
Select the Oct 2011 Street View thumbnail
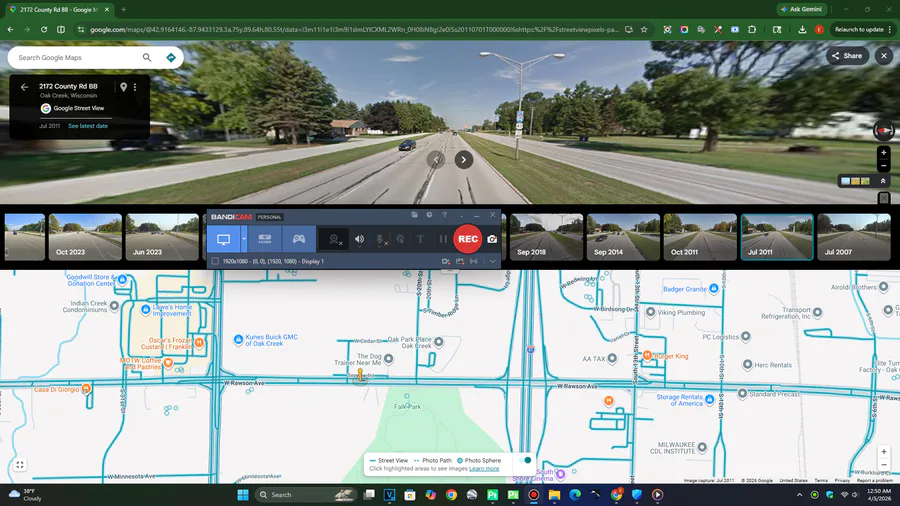tap(700, 237)
